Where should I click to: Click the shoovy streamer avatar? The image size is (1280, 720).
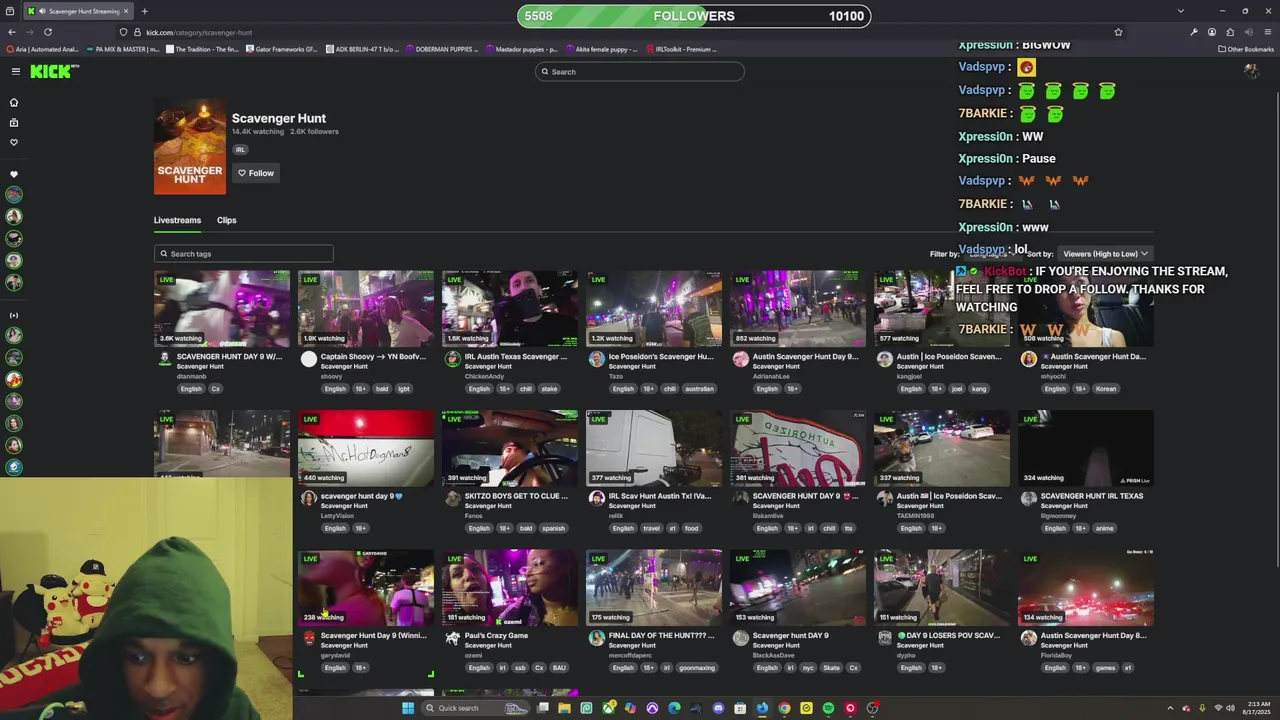pyautogui.click(x=309, y=359)
